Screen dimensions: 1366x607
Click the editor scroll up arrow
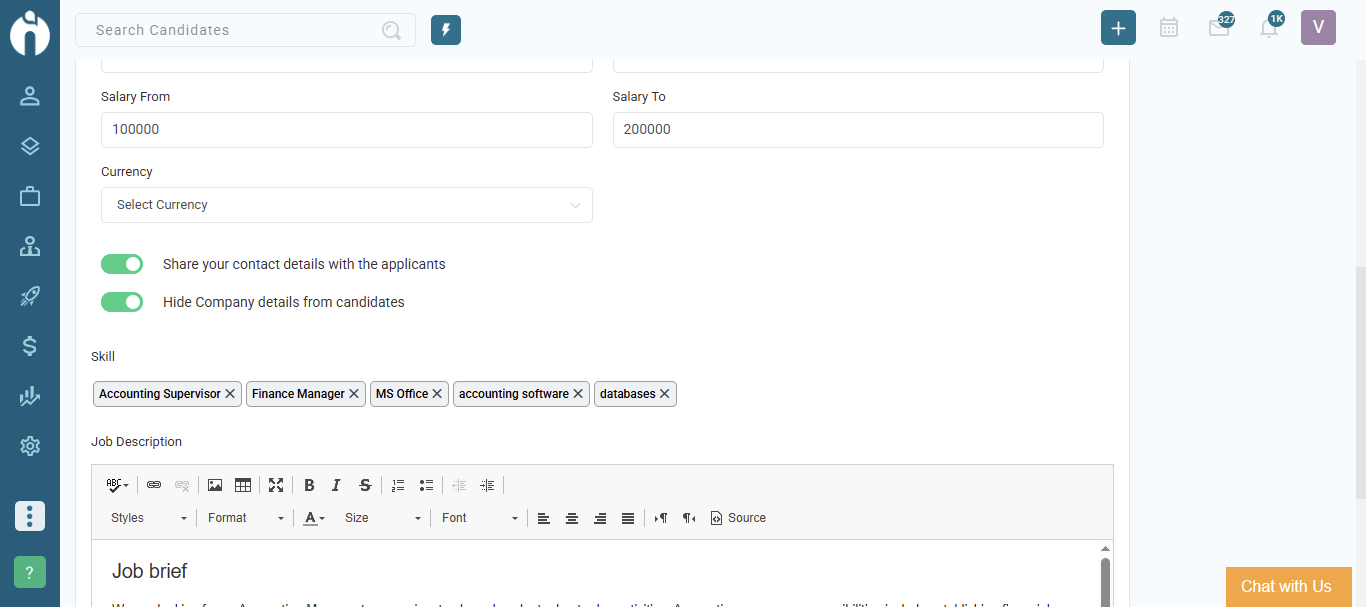coord(1105,549)
